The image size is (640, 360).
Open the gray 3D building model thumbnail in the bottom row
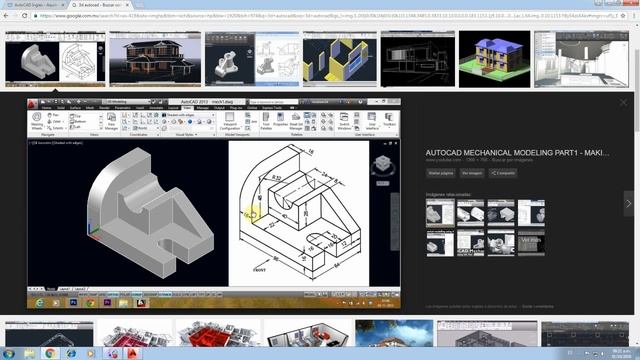pos(487,333)
